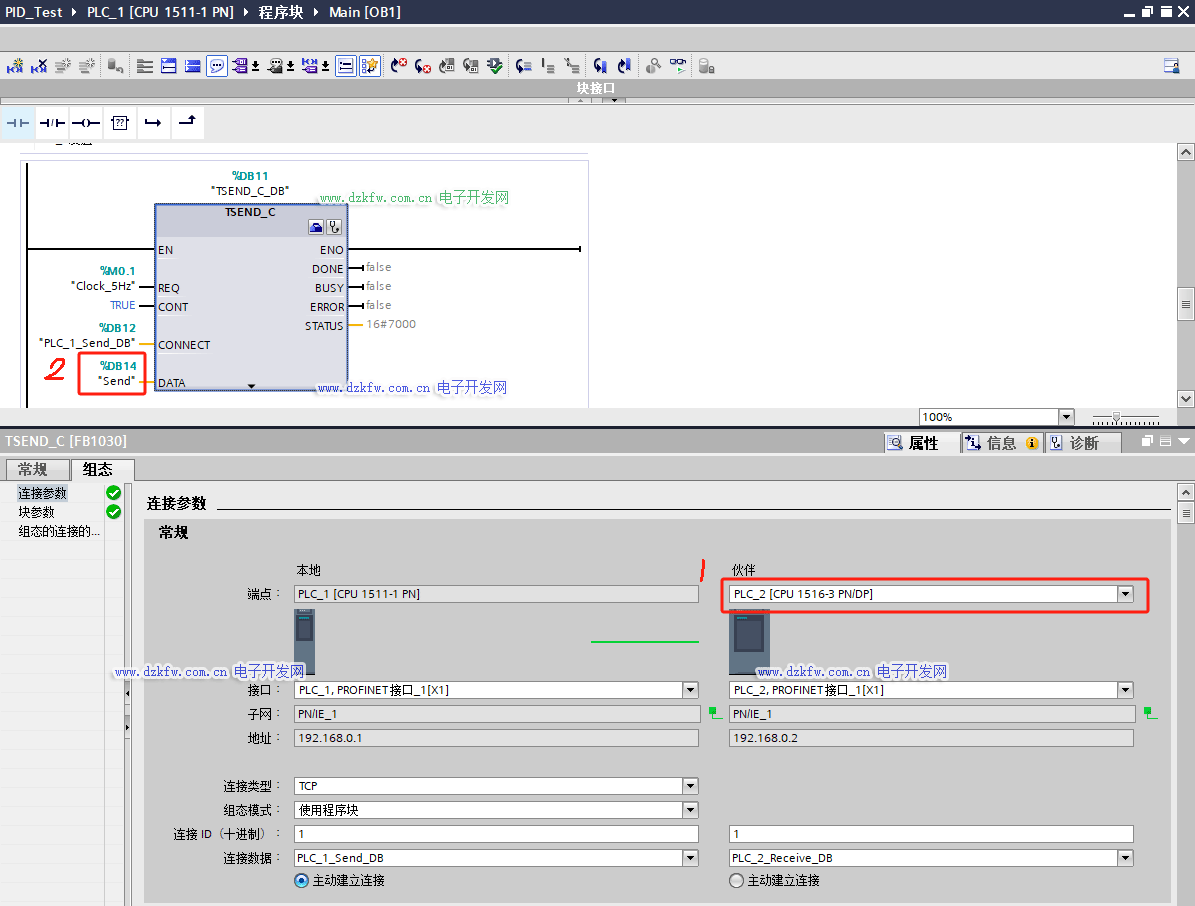
Task: Toggle free-form comments speech bubble icon
Action: pos(216,66)
